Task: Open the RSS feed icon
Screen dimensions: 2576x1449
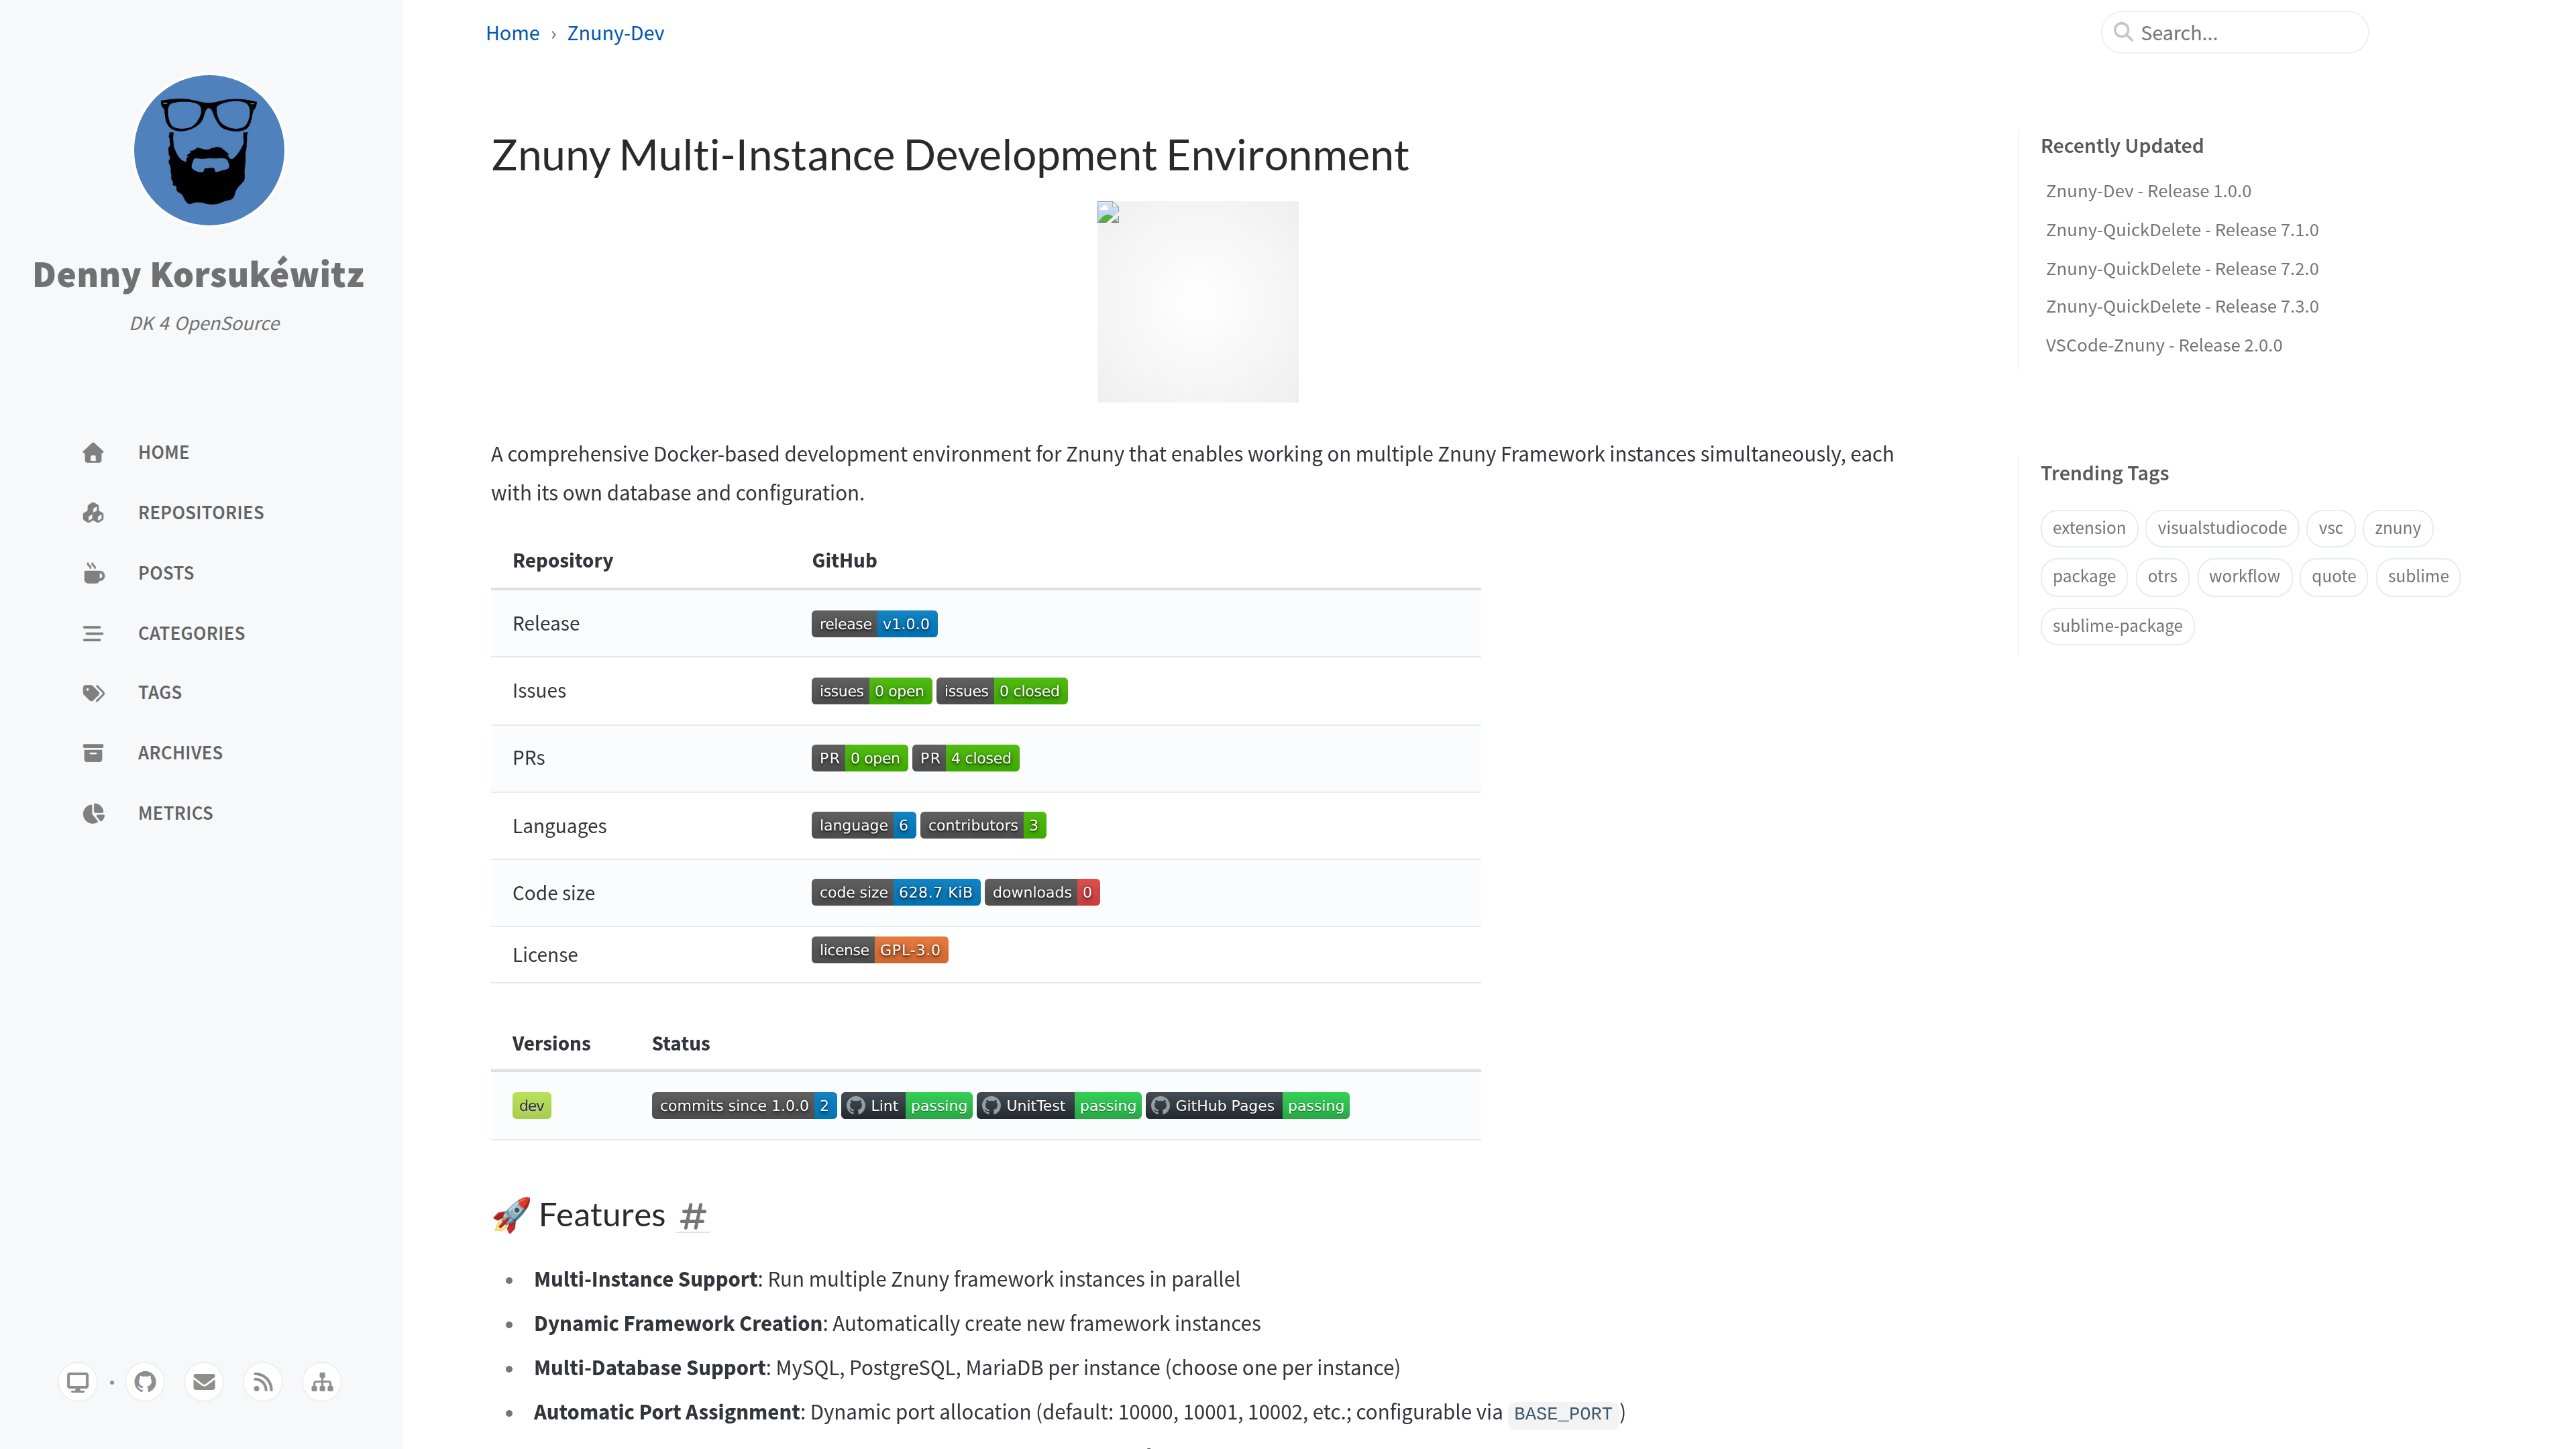Action: pos(263,1382)
